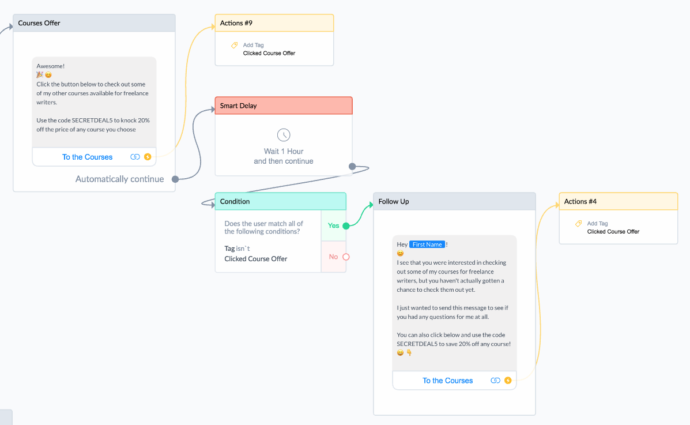Click Clicked Course Offer in Condition node
Image resolution: width=690 pixels, height=425 pixels.
tap(256, 259)
